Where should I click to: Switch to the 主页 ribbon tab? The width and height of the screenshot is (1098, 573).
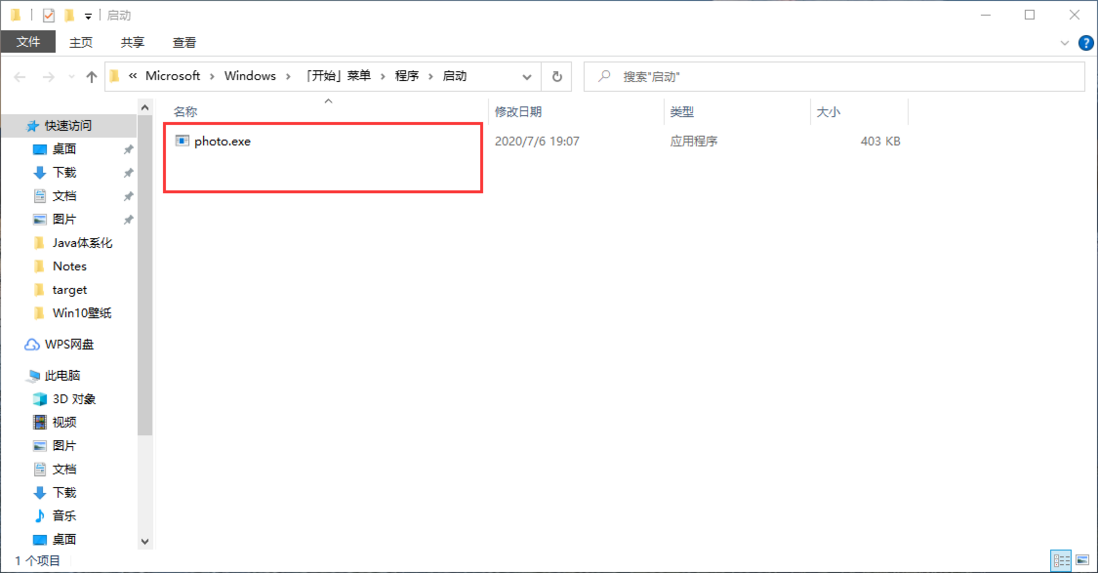[81, 42]
